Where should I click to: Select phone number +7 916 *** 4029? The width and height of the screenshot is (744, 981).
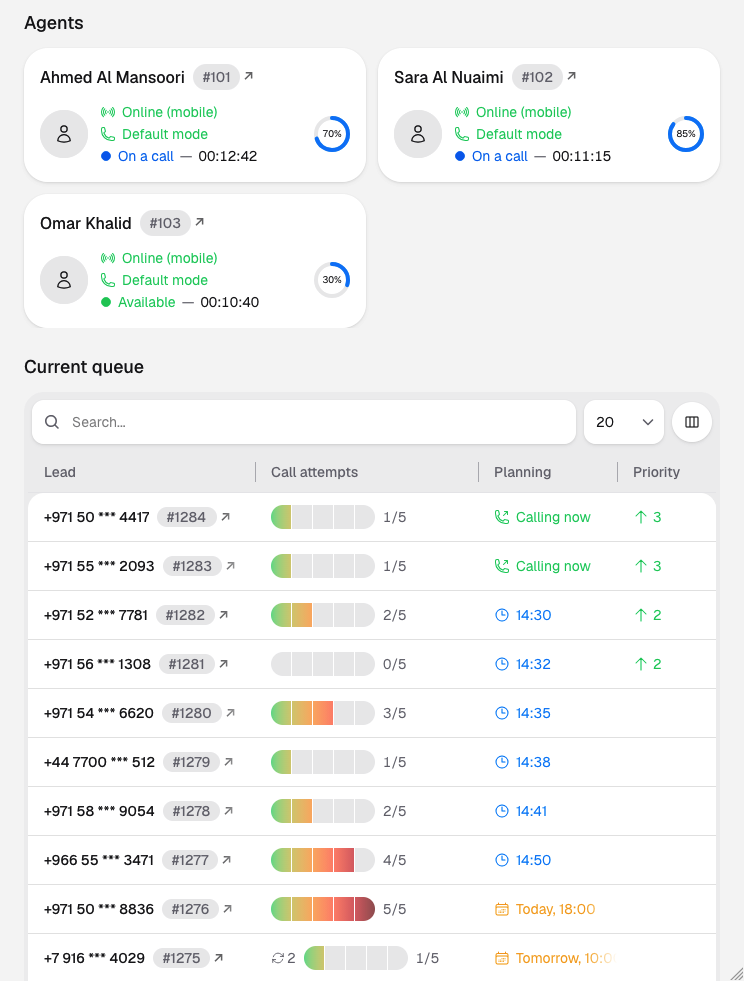click(94, 958)
